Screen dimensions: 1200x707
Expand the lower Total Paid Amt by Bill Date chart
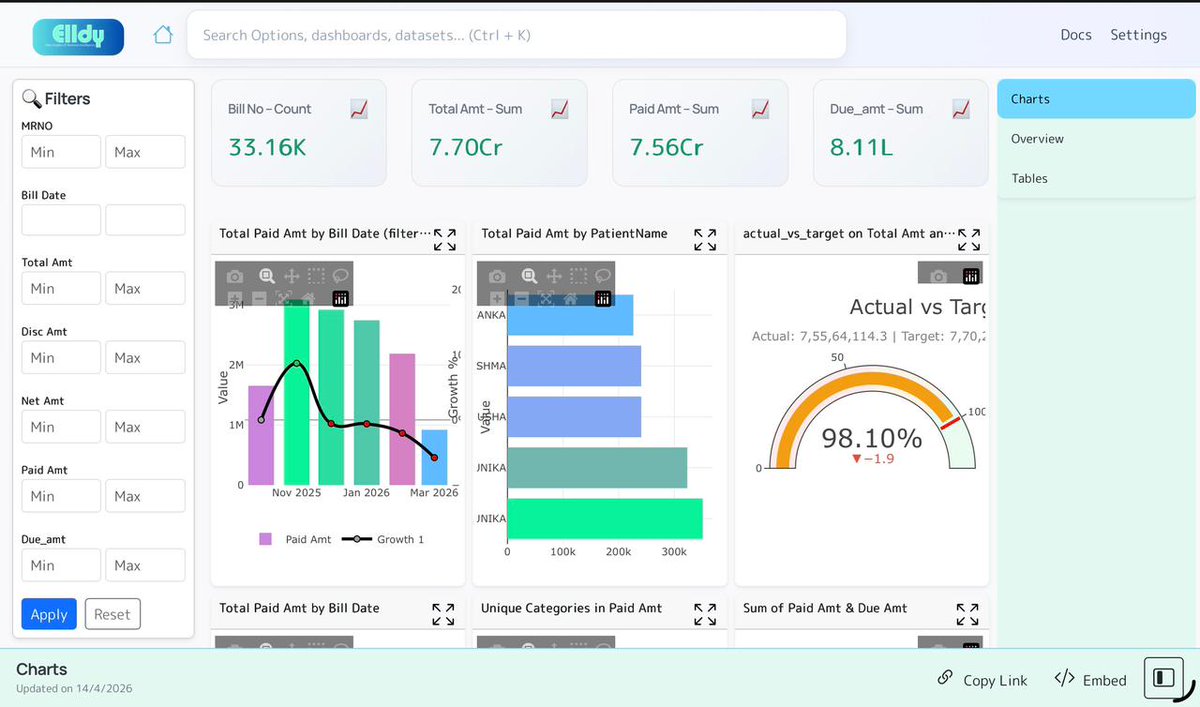click(443, 614)
